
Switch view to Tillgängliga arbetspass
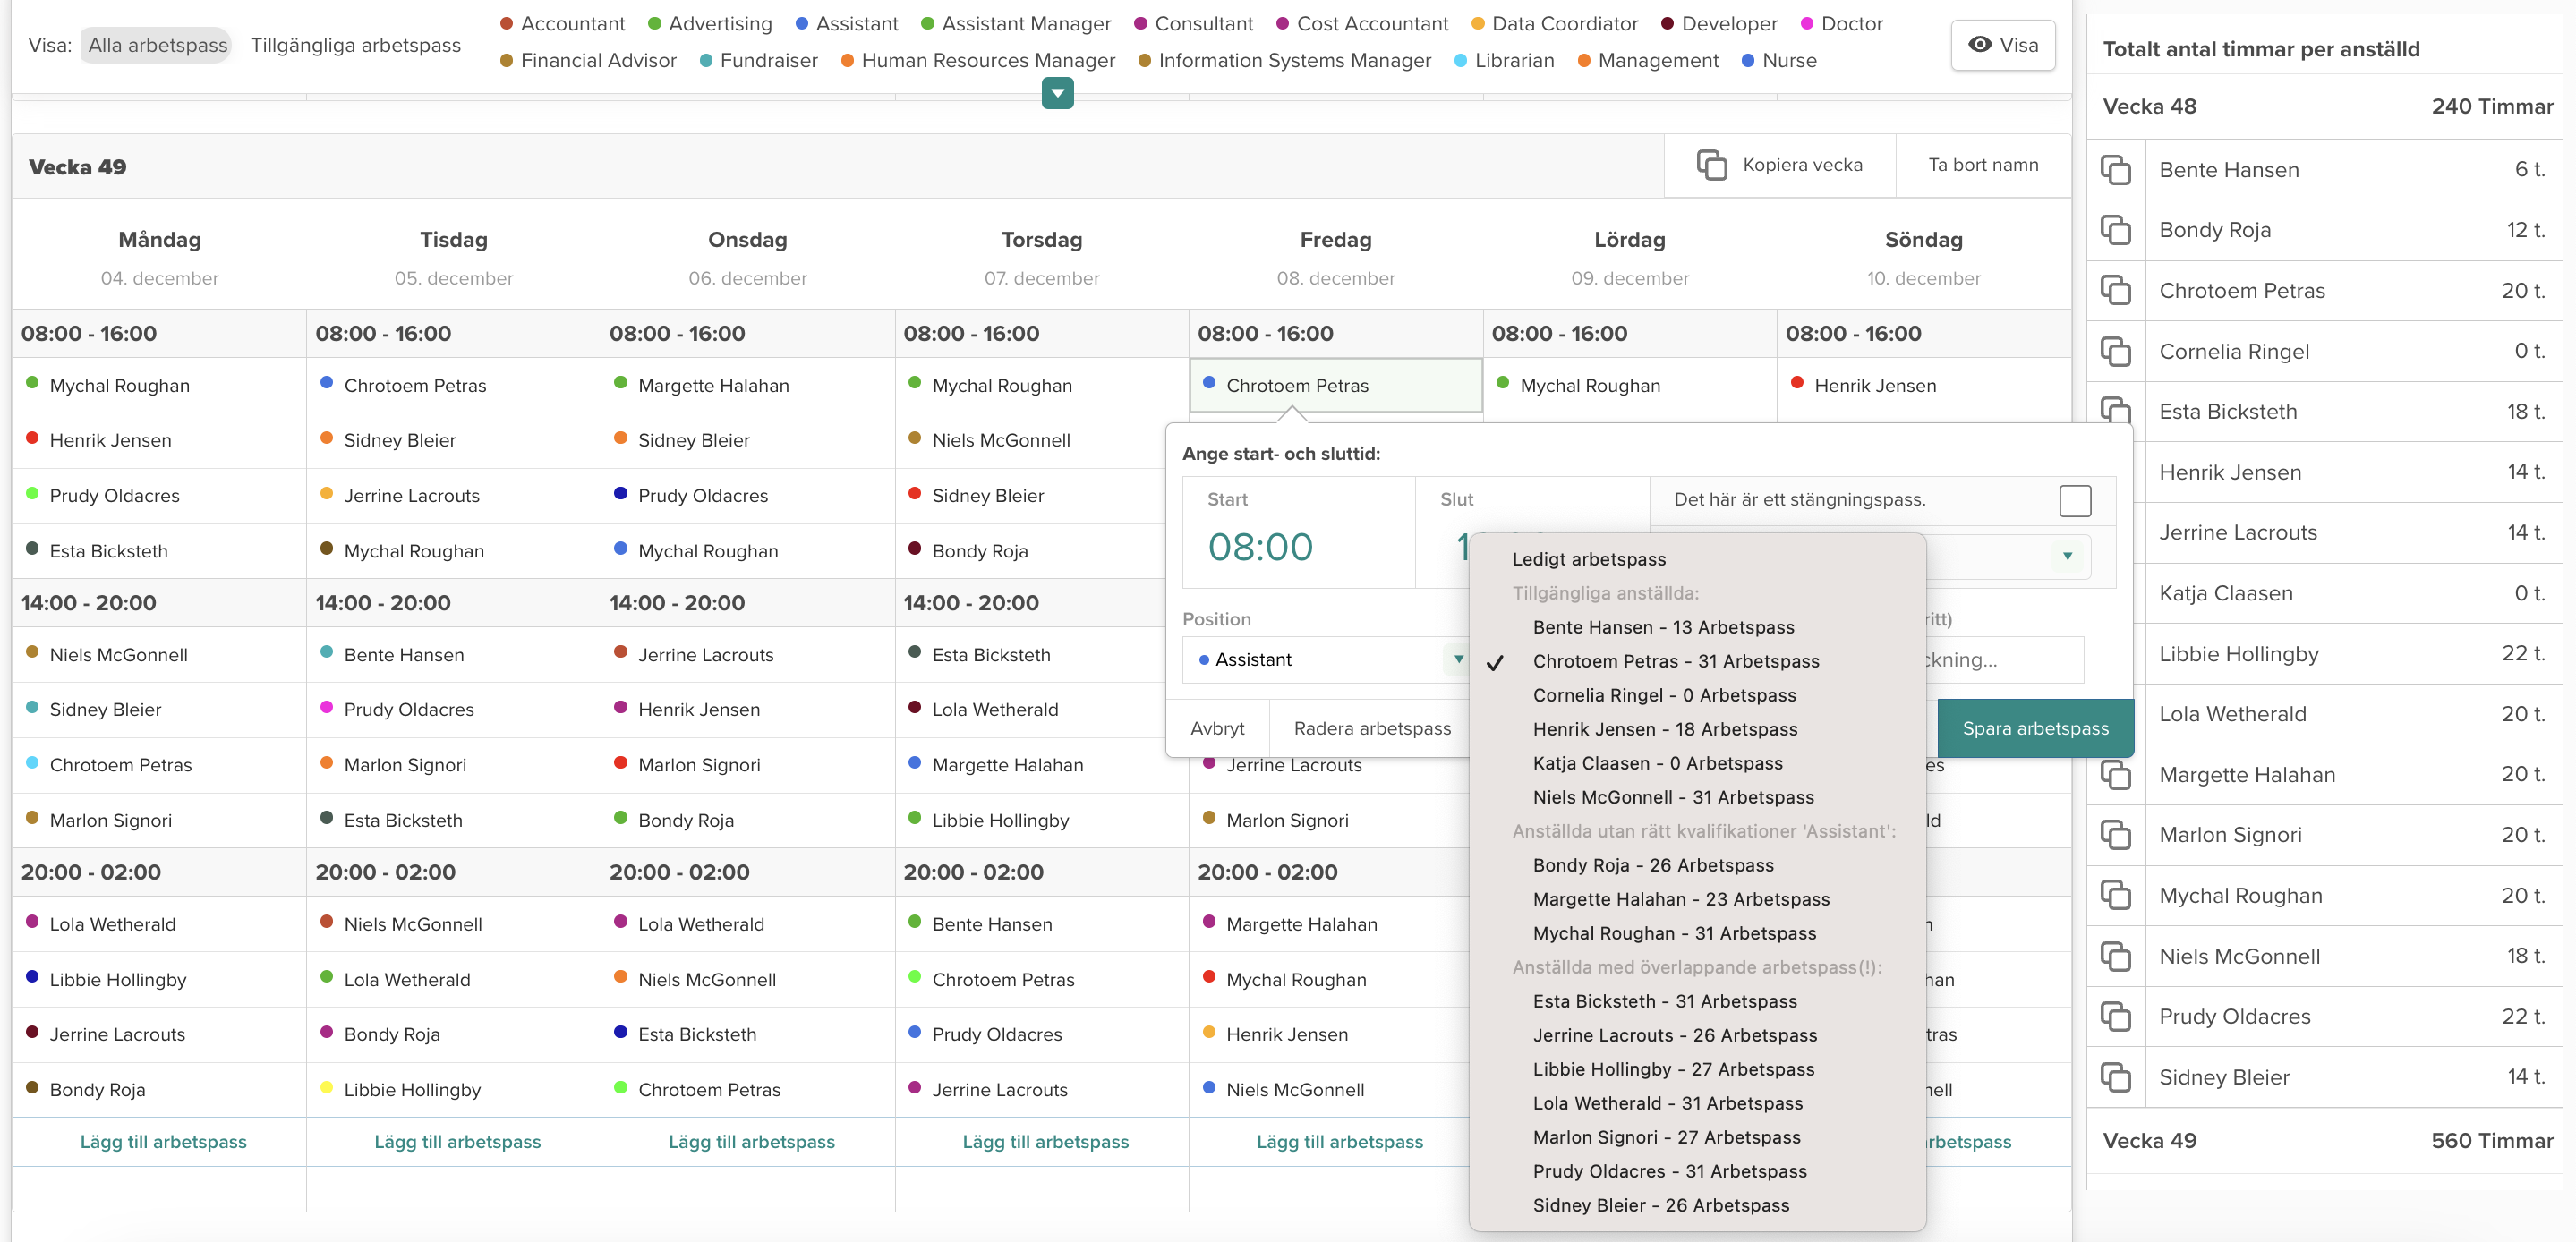(x=355, y=45)
